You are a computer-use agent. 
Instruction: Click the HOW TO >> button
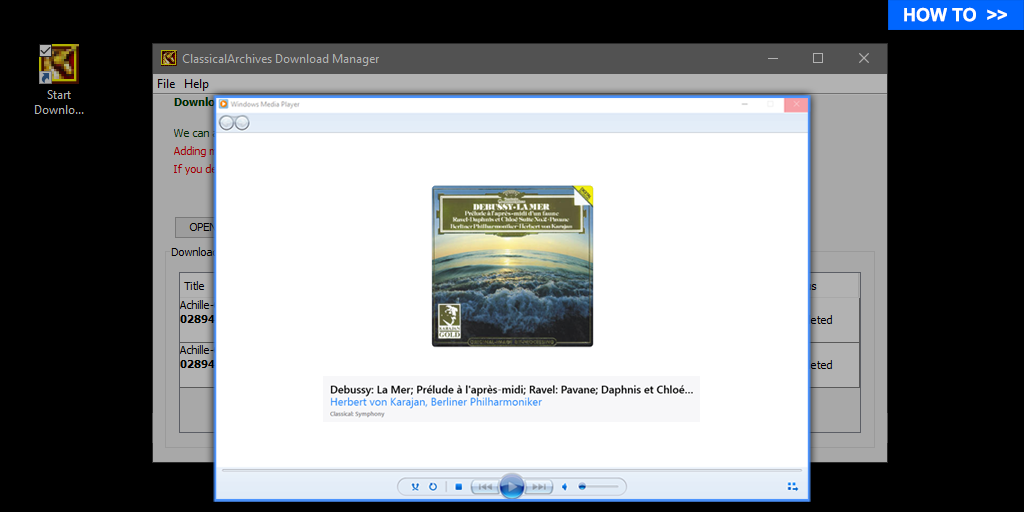955,15
